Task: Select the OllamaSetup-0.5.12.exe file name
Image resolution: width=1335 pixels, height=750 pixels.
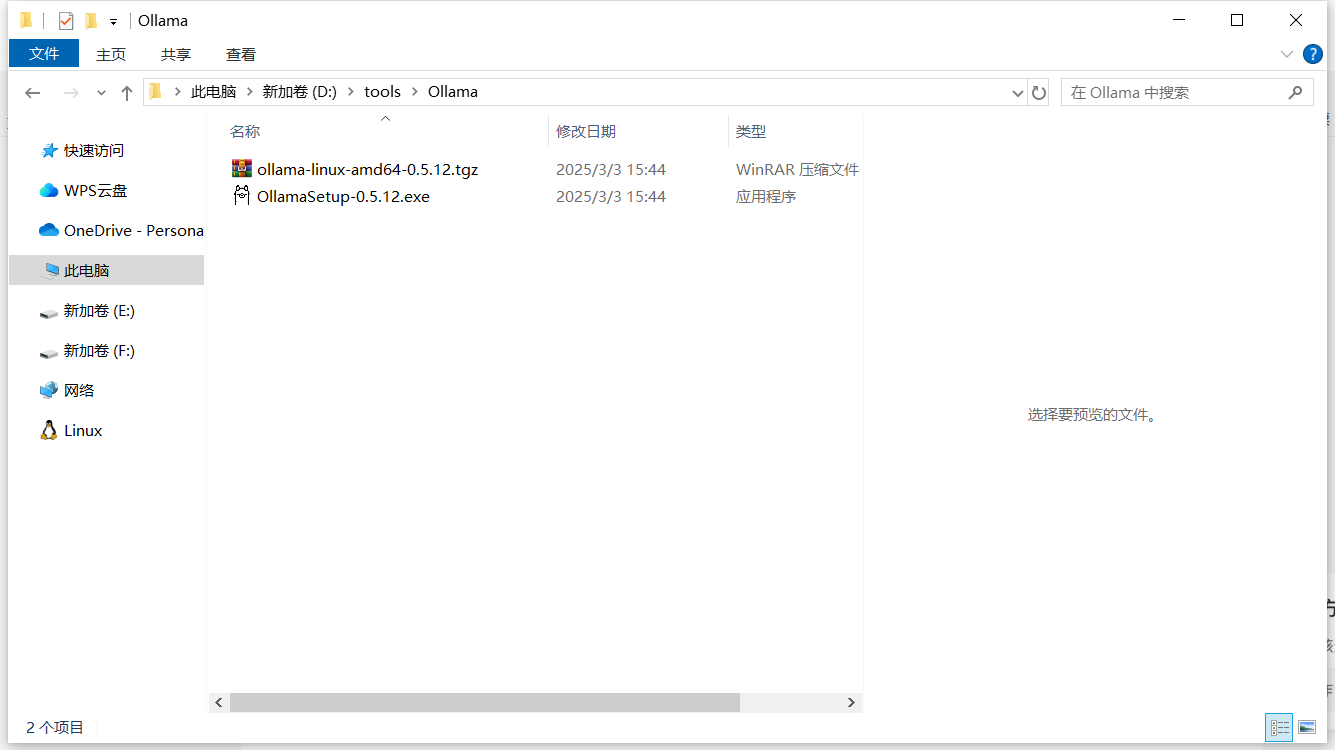Action: [343, 196]
